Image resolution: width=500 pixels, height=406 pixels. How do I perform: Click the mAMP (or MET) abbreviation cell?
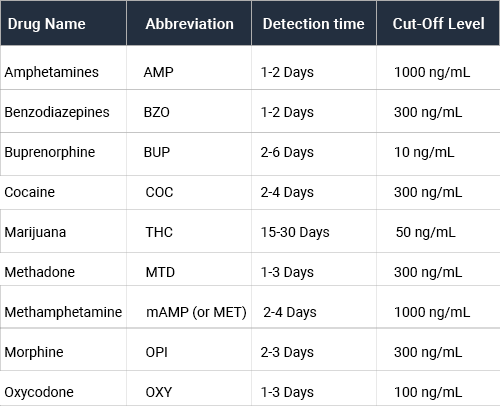(189, 307)
